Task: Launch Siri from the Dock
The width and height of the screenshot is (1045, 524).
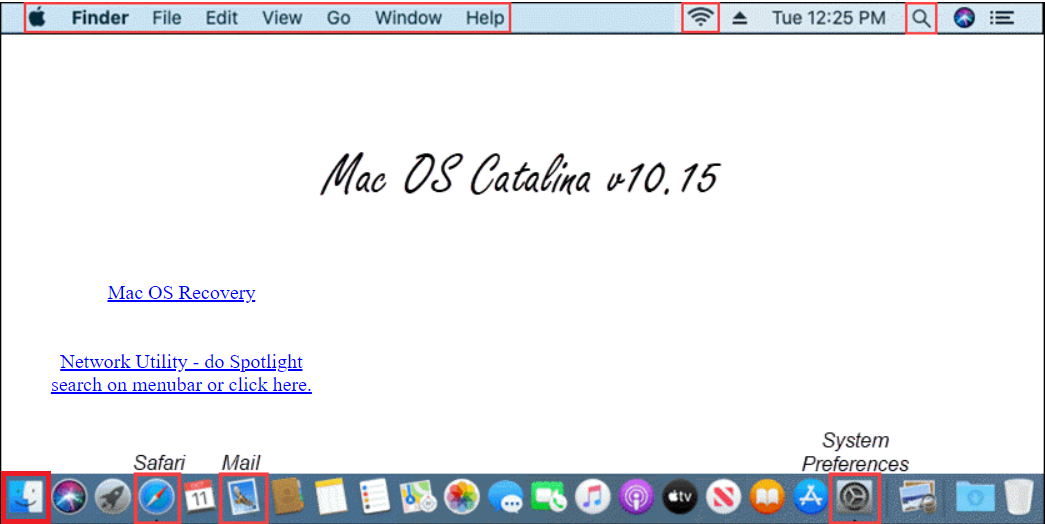Action: (69, 497)
